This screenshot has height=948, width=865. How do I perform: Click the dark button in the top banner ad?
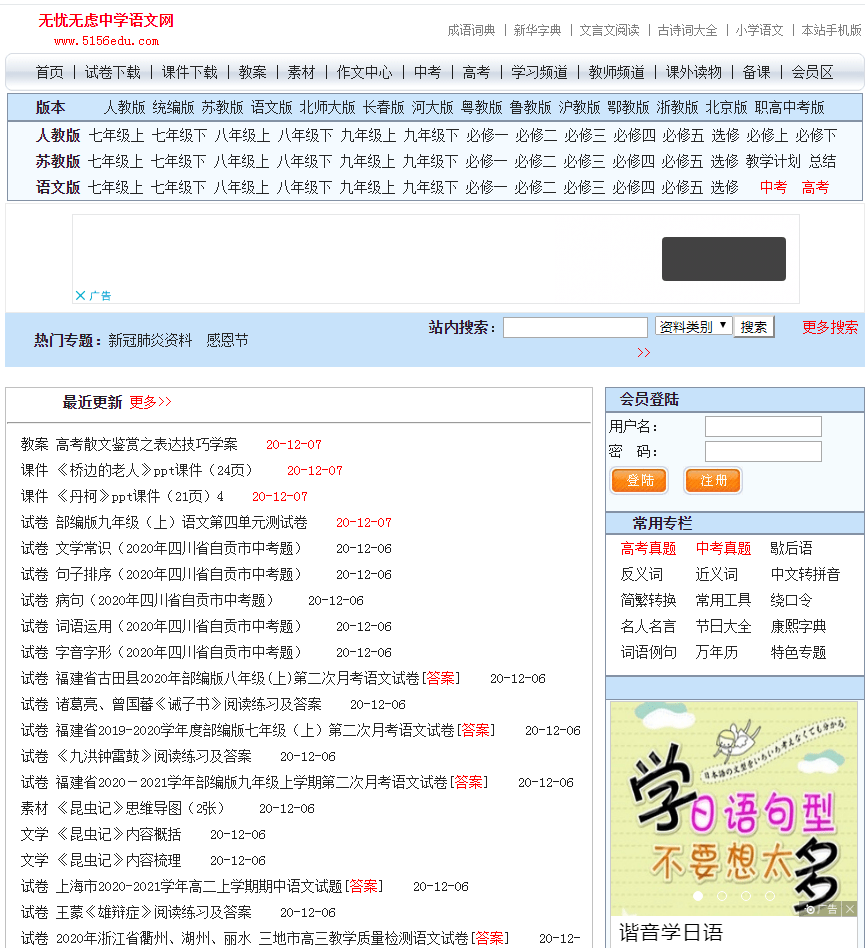(723, 259)
